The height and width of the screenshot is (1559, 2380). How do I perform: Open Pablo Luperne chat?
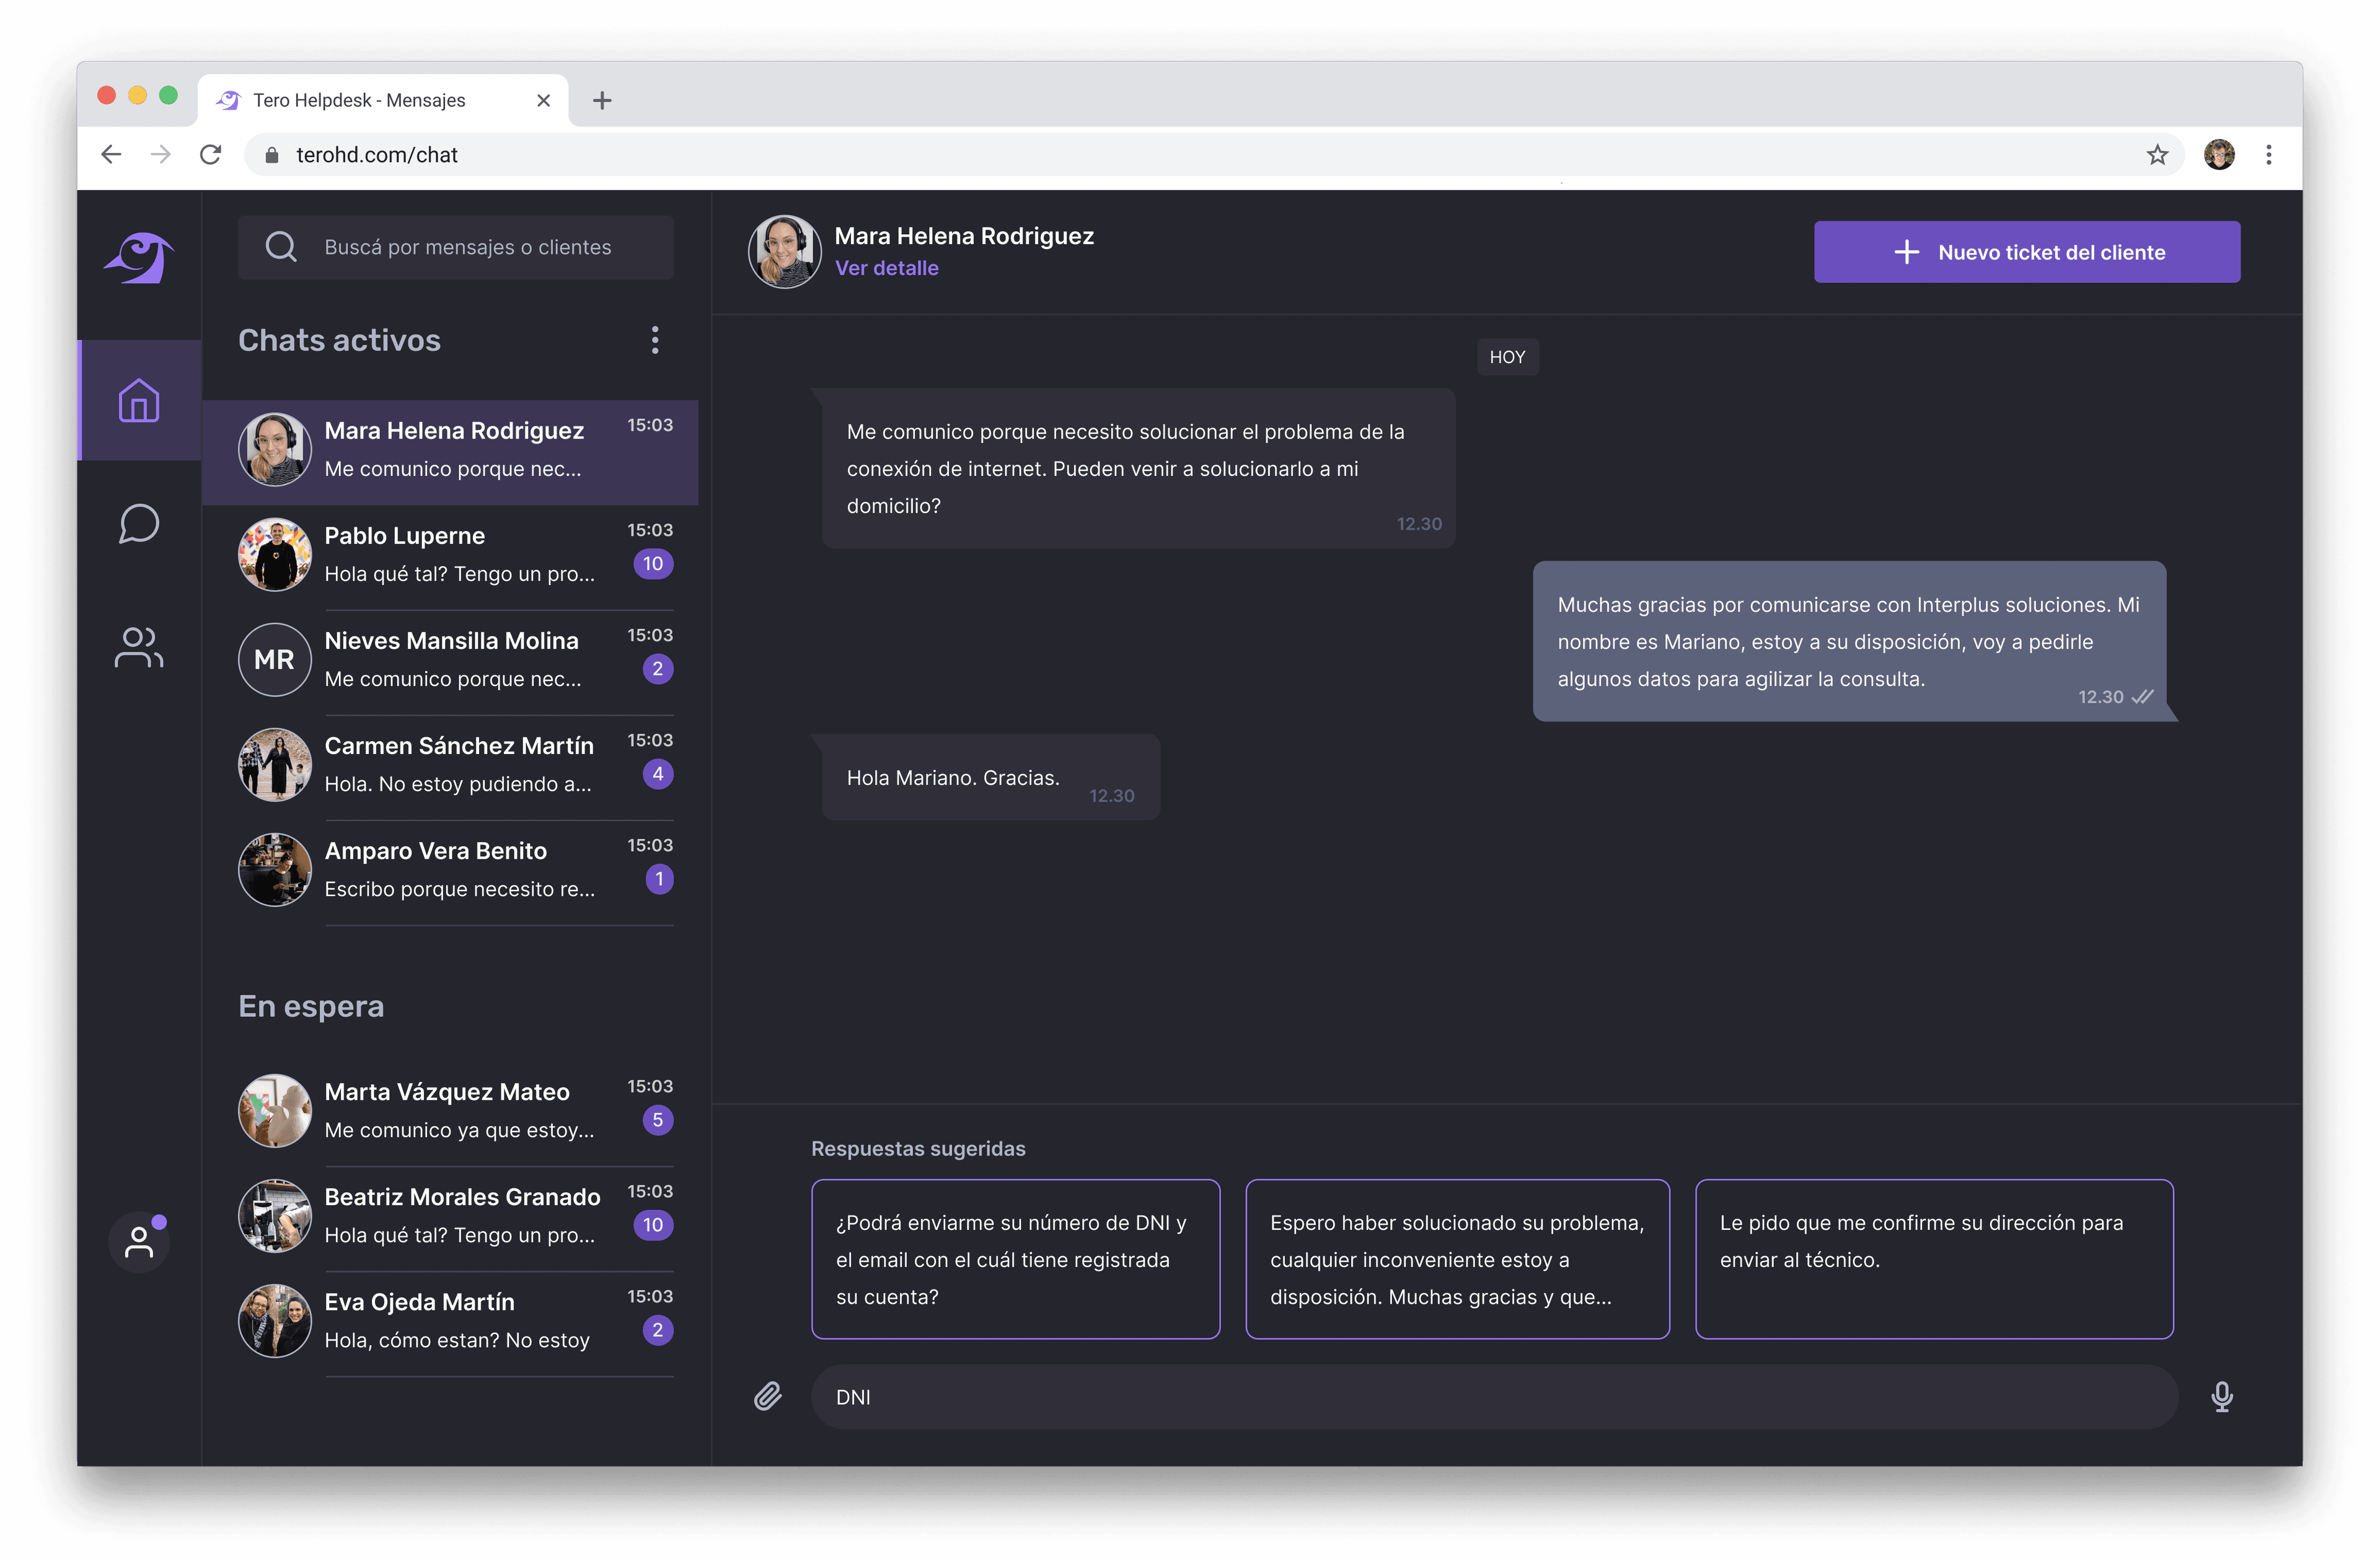pyautogui.click(x=450, y=554)
